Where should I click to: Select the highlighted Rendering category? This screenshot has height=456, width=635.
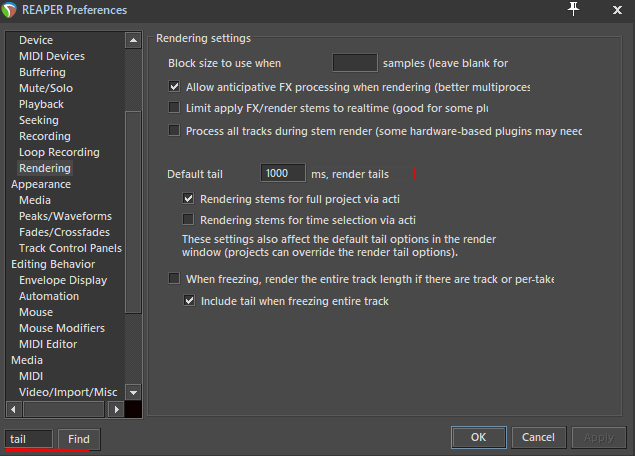45,168
